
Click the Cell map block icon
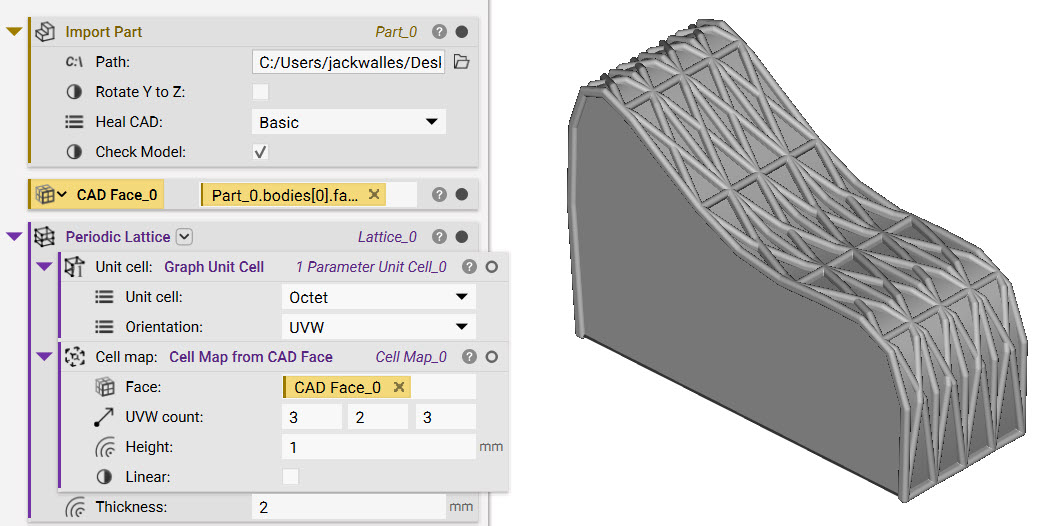(74, 356)
